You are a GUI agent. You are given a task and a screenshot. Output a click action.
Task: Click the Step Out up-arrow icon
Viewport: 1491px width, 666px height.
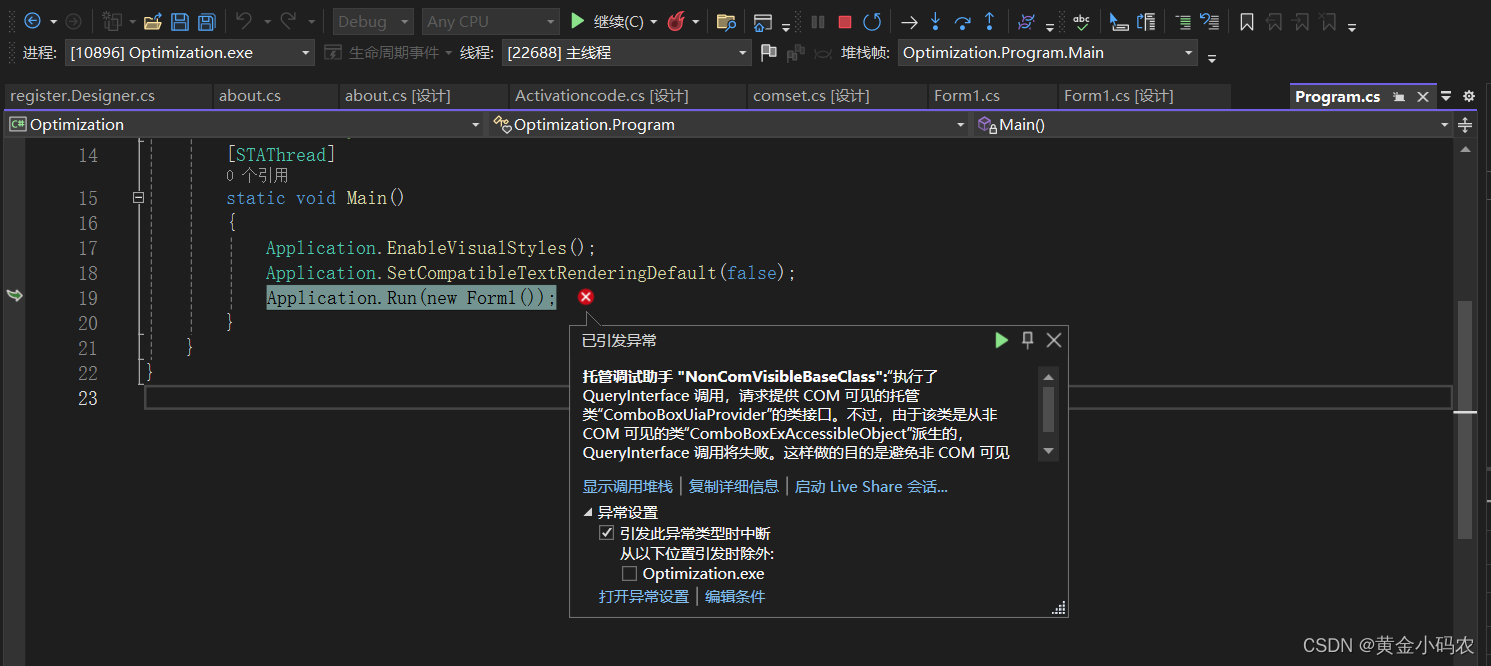989,21
